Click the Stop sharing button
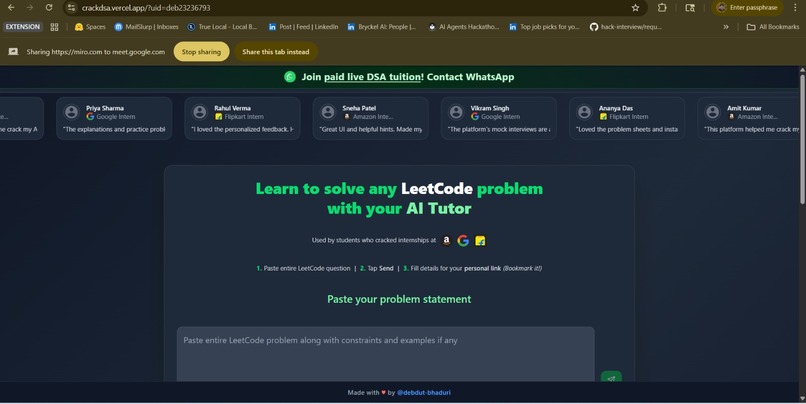The width and height of the screenshot is (806, 404). 201,51
